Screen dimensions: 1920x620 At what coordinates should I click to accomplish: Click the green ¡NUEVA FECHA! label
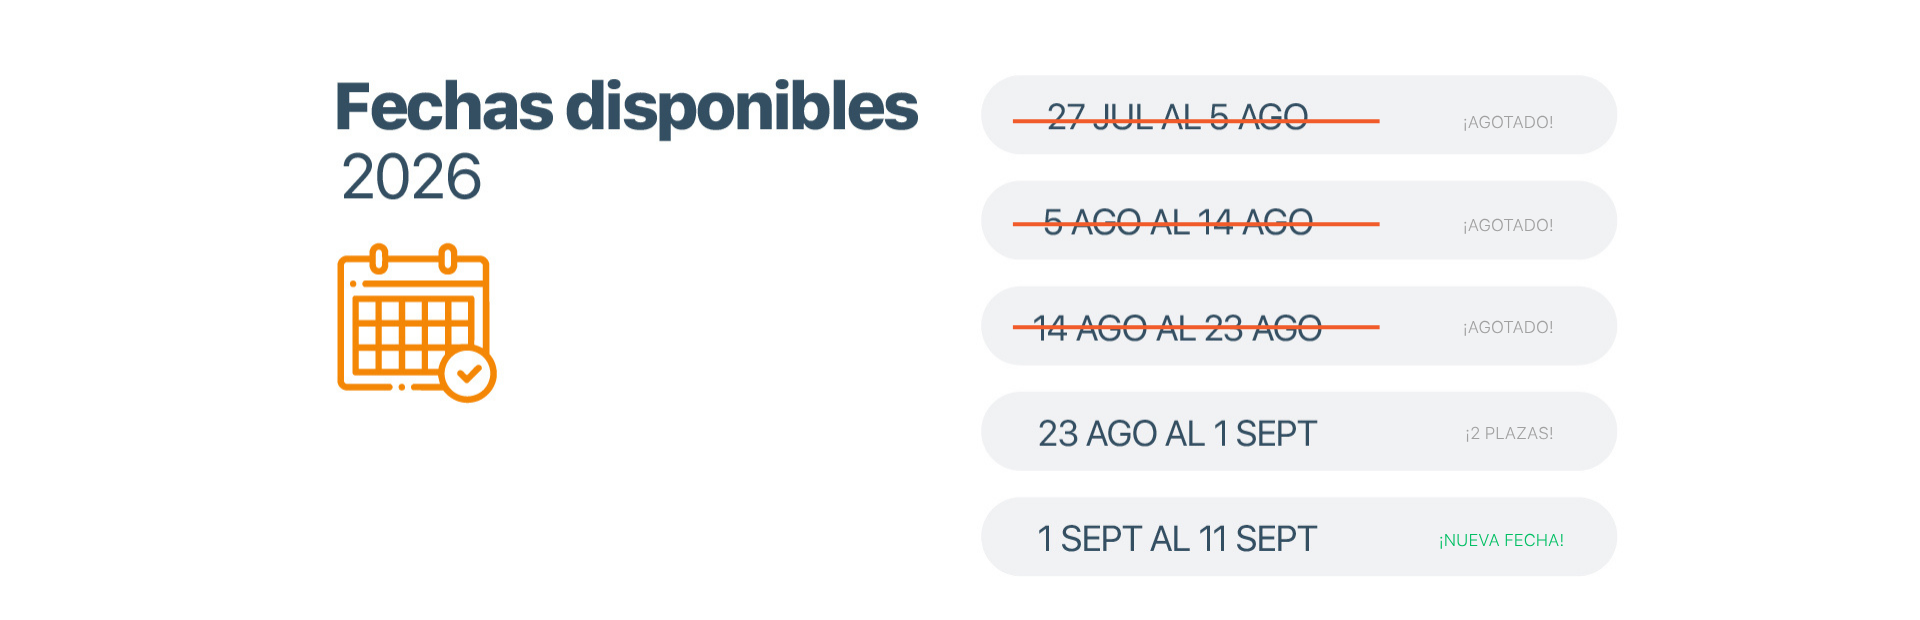click(1501, 540)
